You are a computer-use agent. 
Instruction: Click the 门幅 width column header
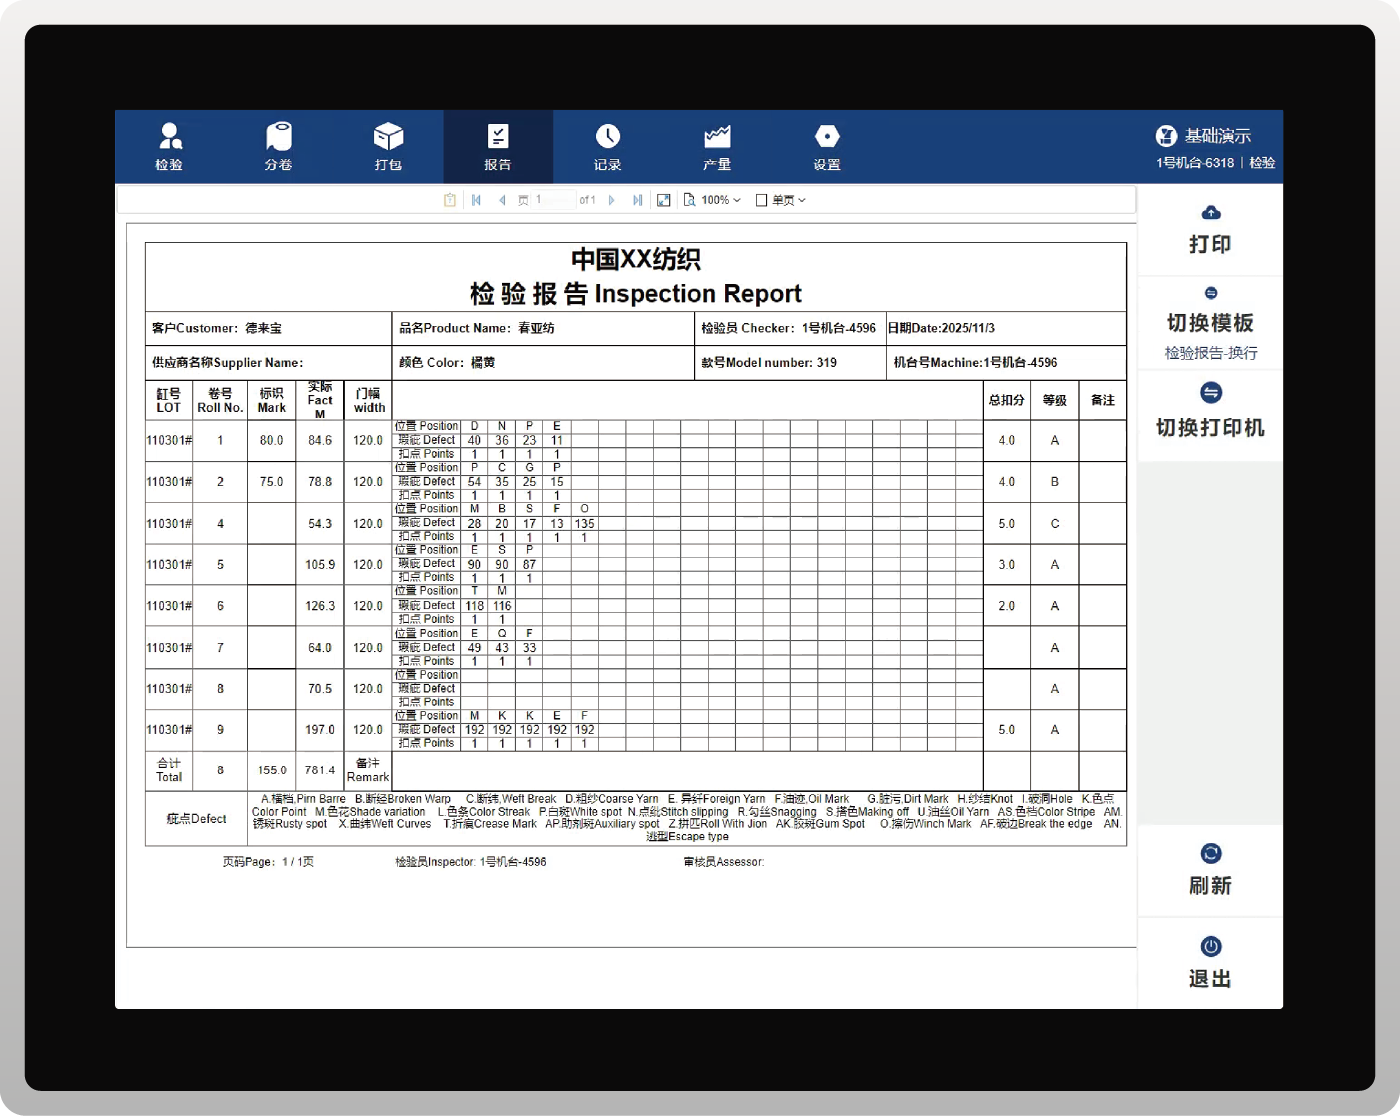click(x=368, y=400)
